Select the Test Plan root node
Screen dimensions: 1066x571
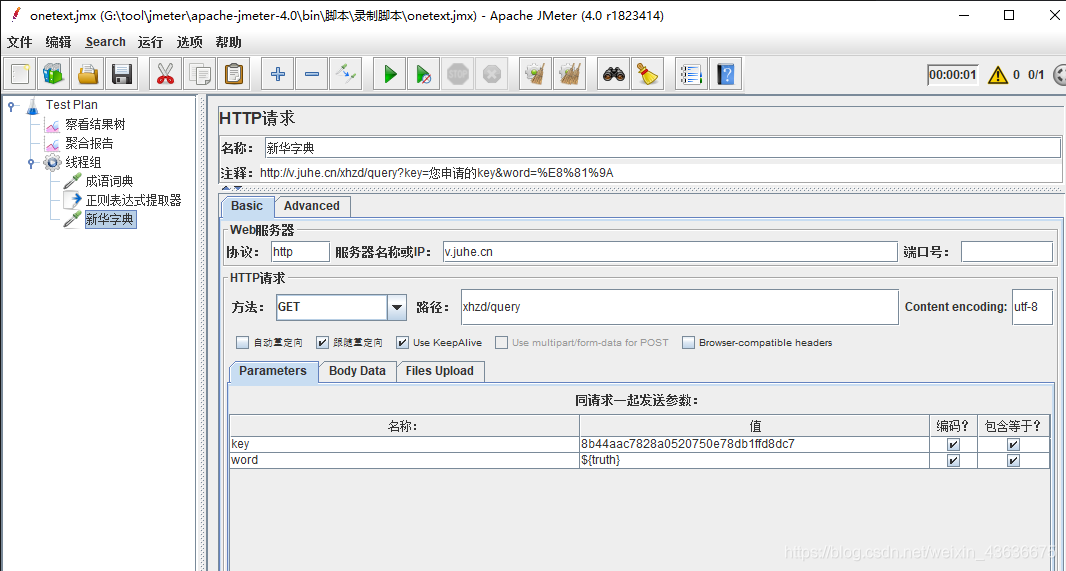71,105
